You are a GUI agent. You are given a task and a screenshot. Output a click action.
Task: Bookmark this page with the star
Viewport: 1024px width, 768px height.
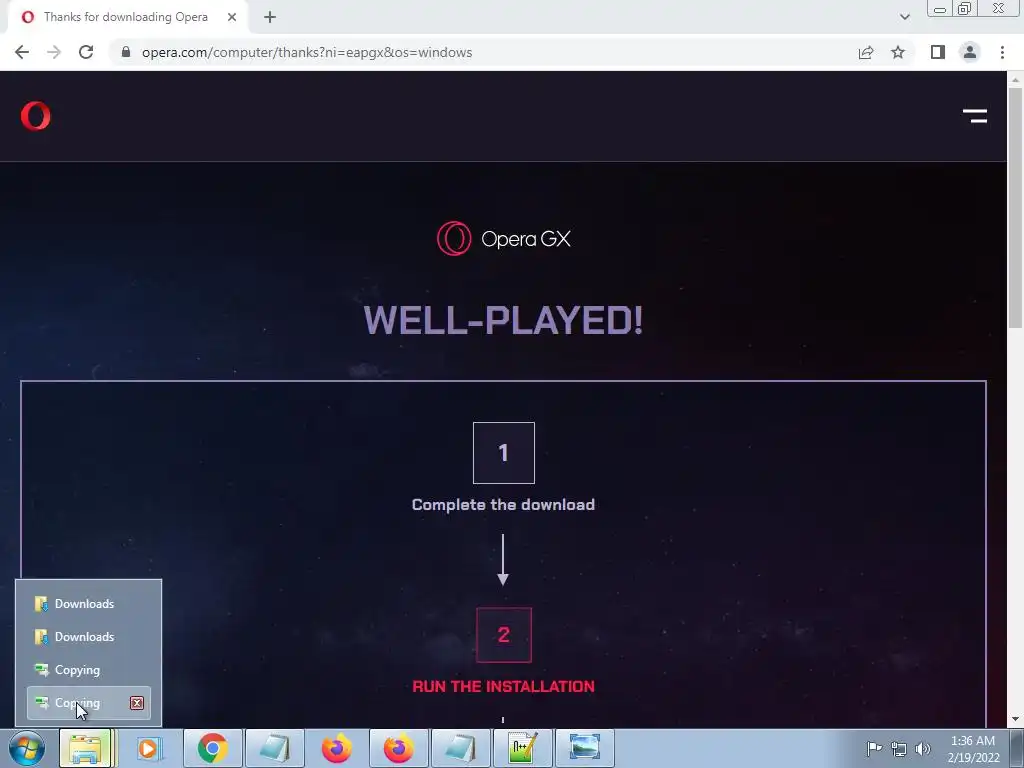pyautogui.click(x=898, y=52)
